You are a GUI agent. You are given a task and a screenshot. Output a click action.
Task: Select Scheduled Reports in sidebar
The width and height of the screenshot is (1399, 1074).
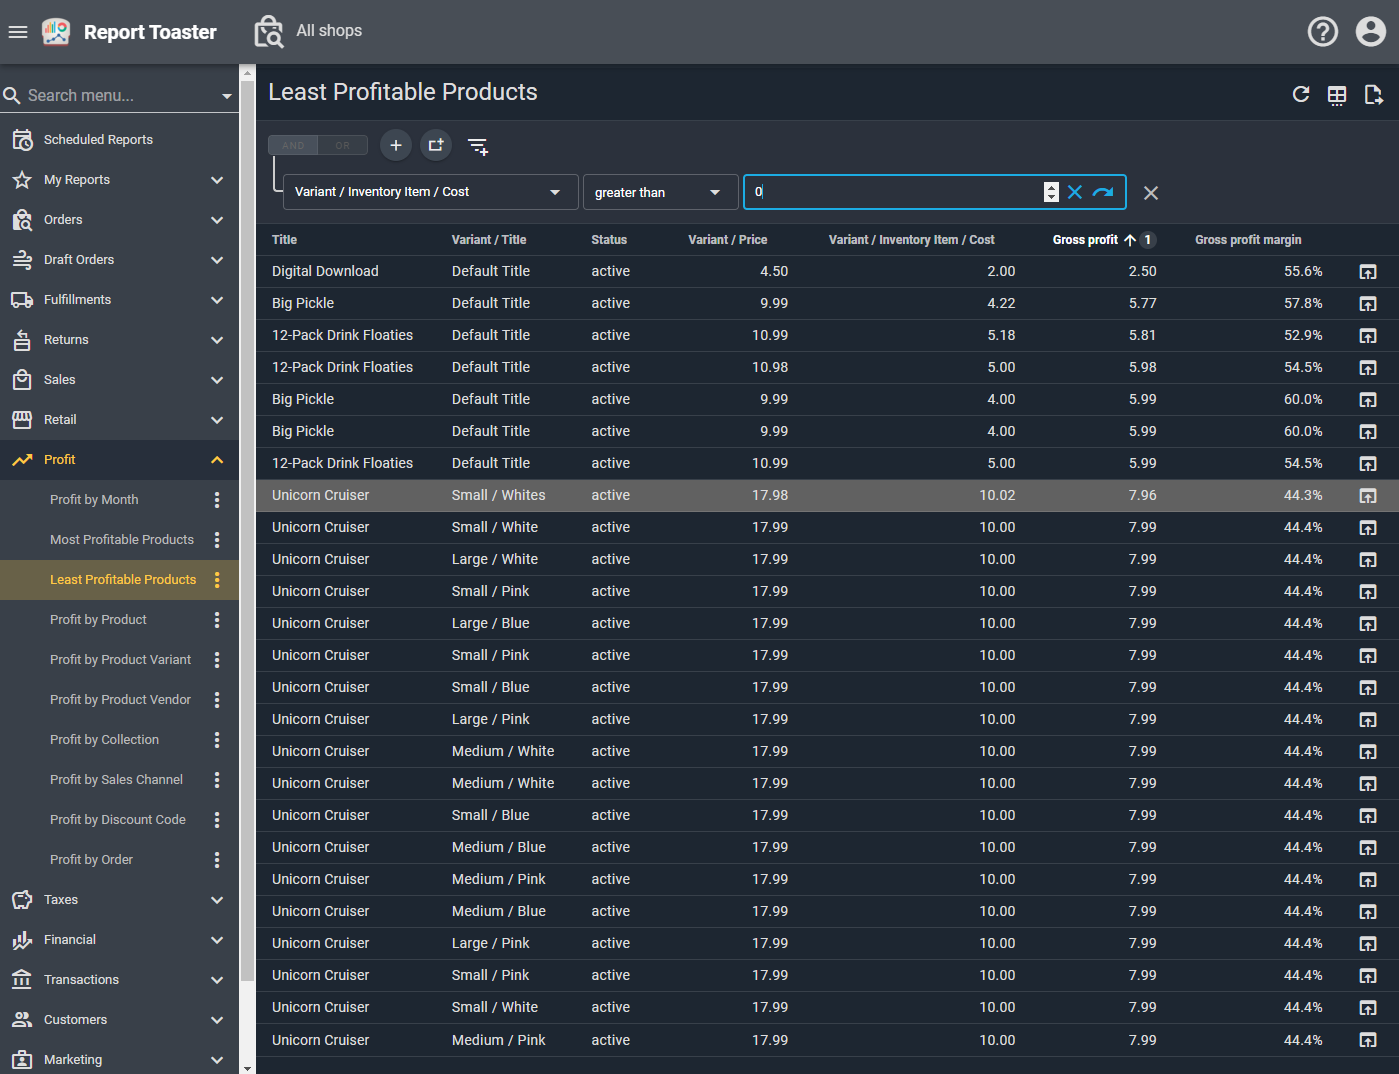(98, 140)
